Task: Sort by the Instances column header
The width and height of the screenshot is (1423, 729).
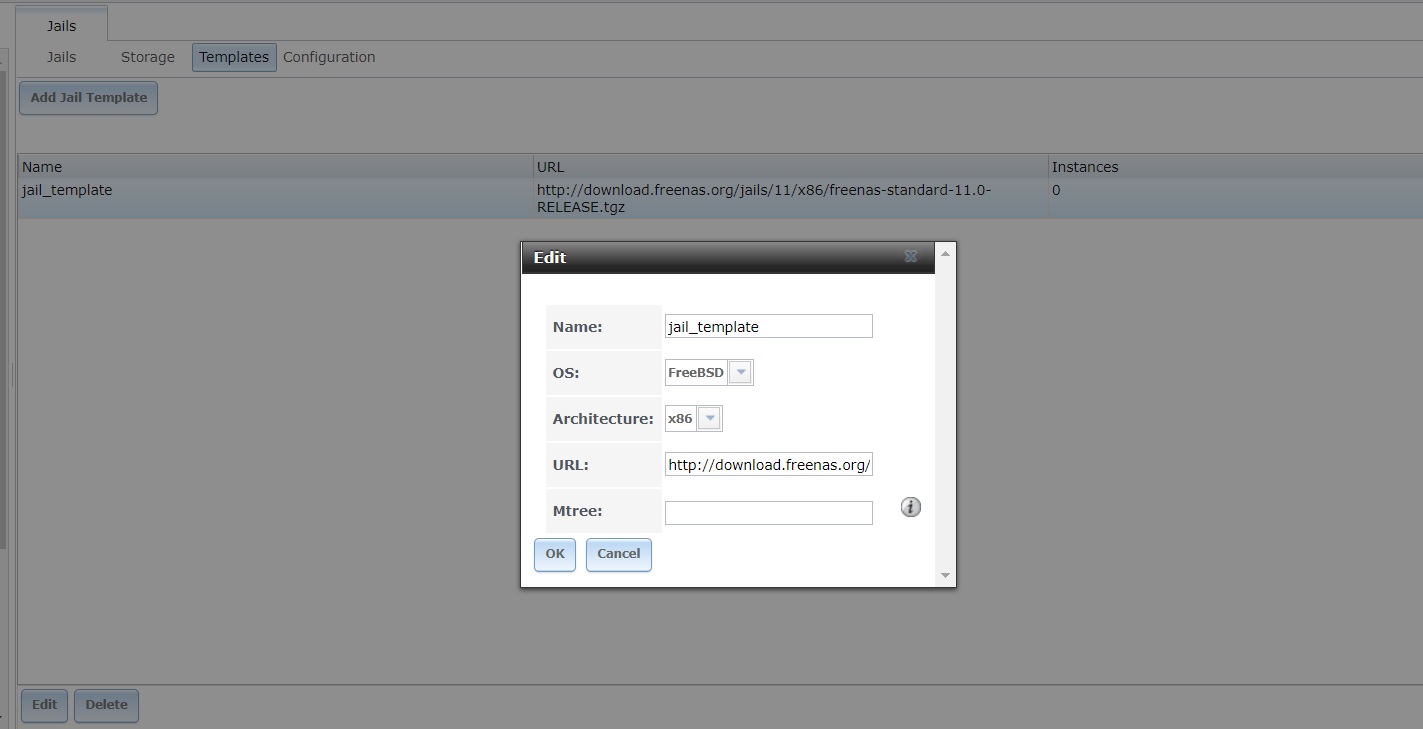Action: click(1235, 167)
